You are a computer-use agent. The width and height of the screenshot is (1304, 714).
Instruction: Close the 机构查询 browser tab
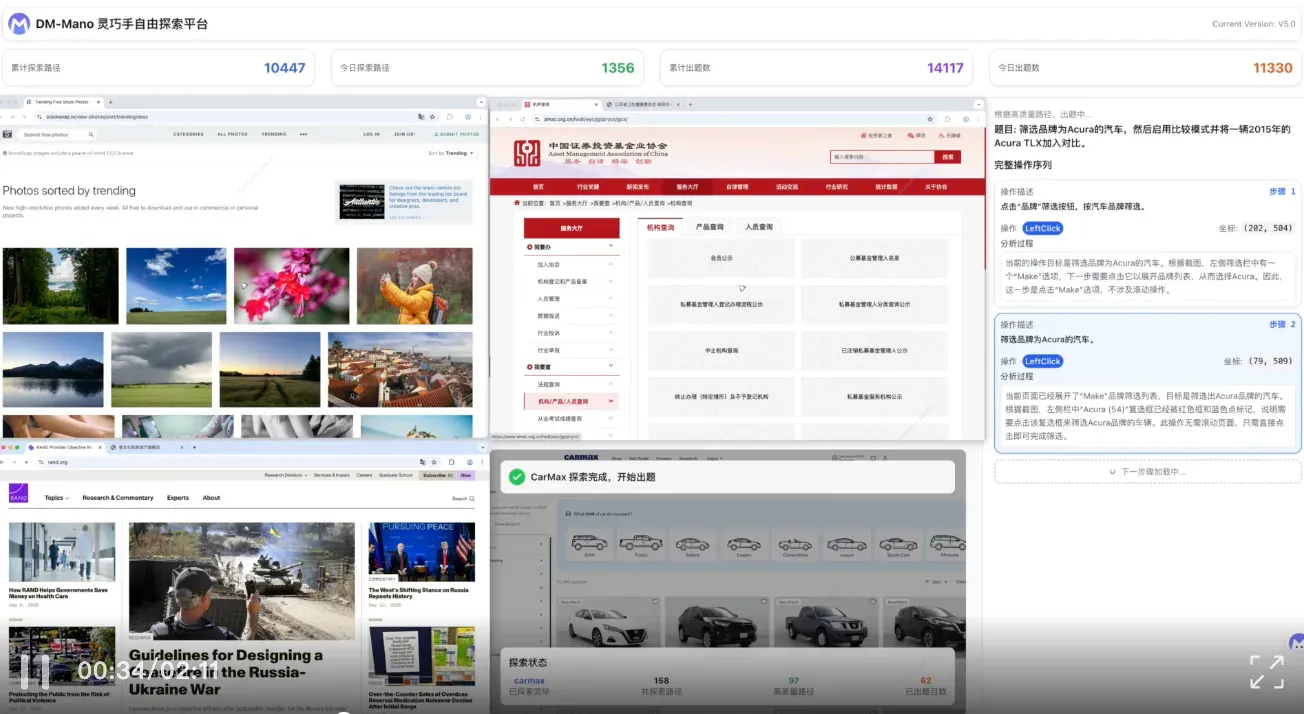point(598,104)
